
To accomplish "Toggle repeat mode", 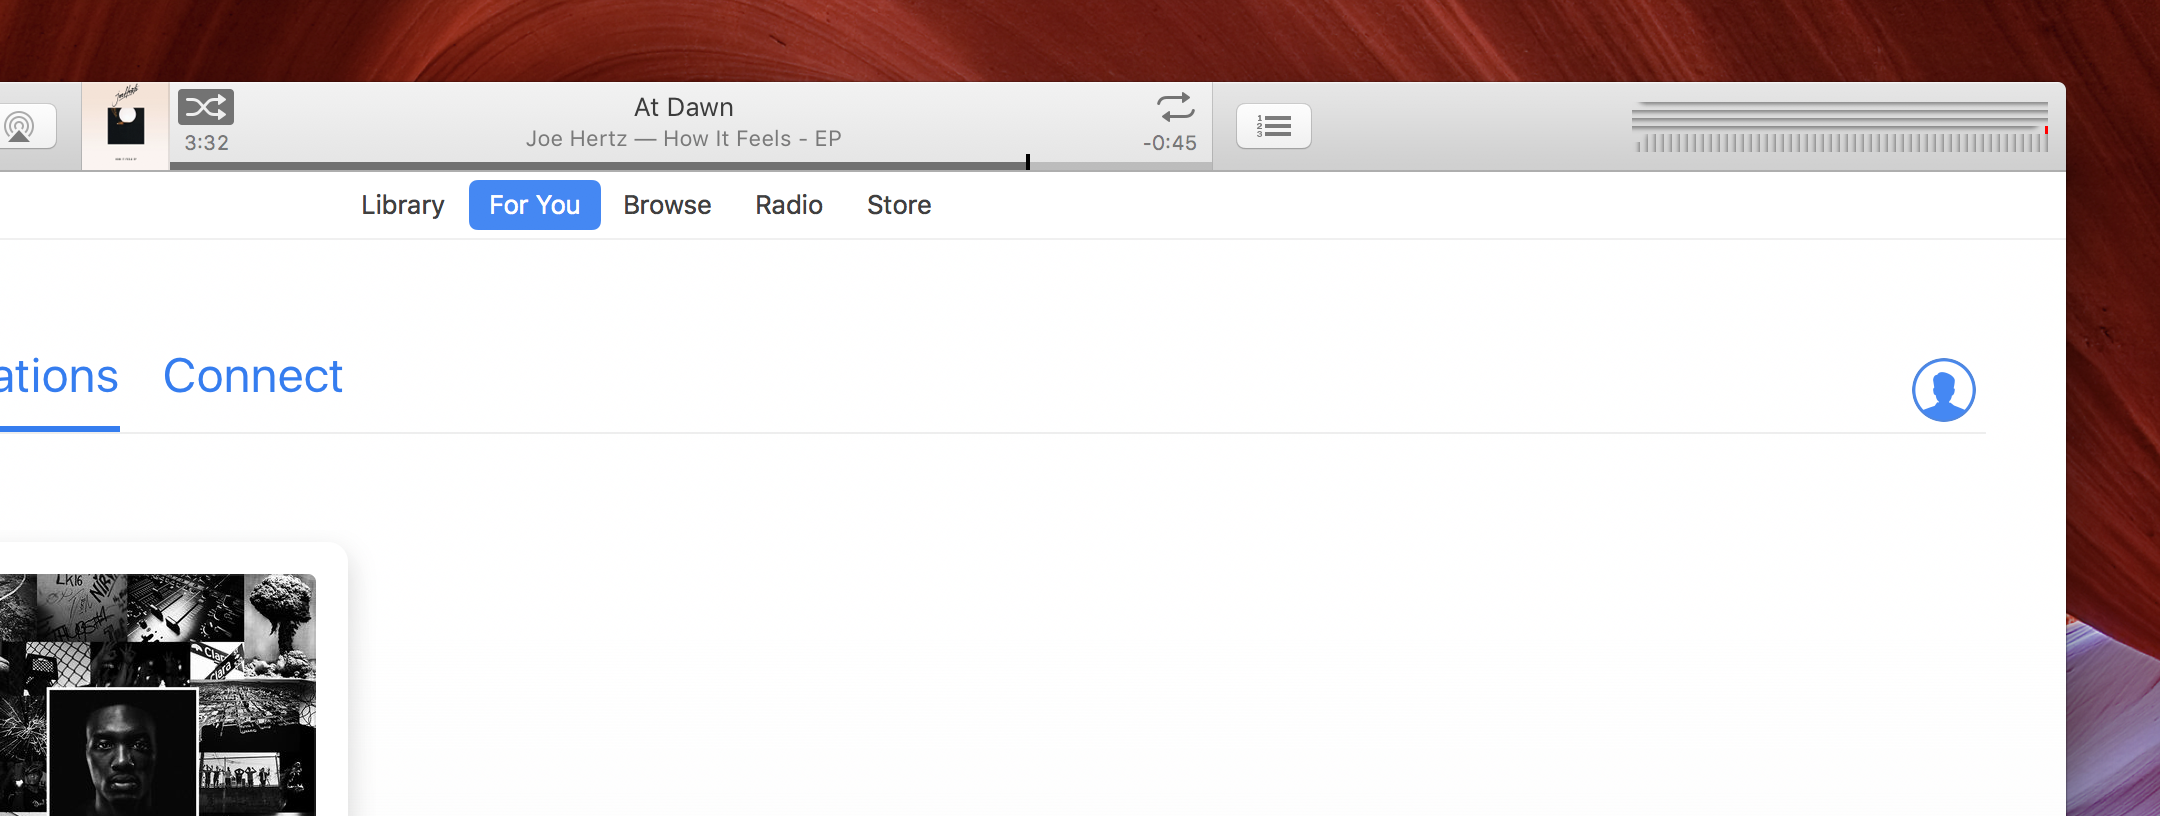I will (x=1175, y=107).
